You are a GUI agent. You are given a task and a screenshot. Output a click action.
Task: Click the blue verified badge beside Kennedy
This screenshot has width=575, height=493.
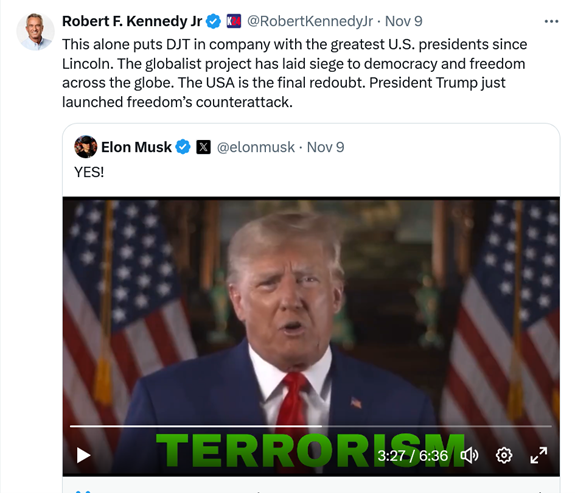point(213,21)
